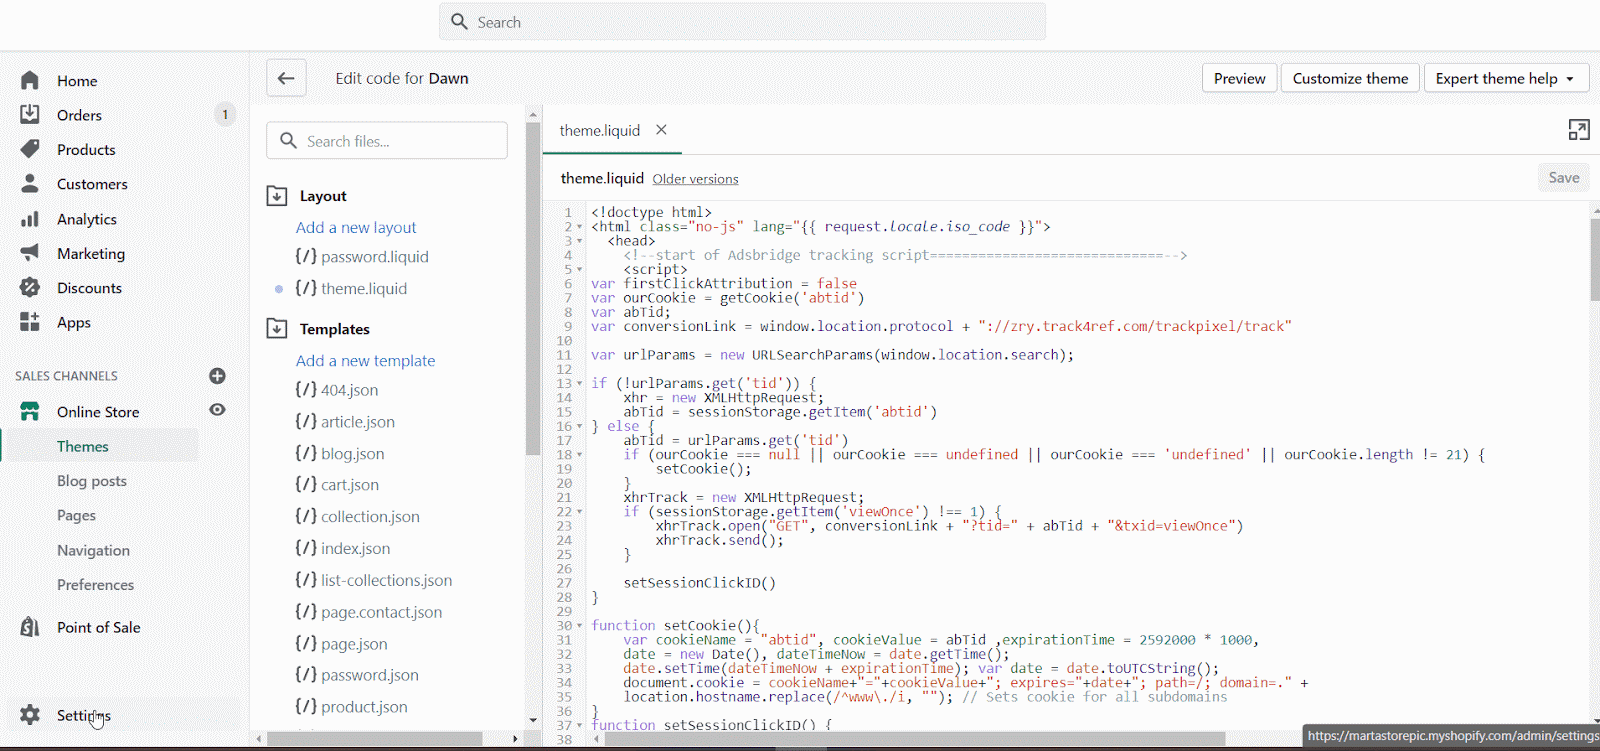Click the code editor vertical scrollbar
The height and width of the screenshot is (751, 1600).
pyautogui.click(x=1595, y=260)
